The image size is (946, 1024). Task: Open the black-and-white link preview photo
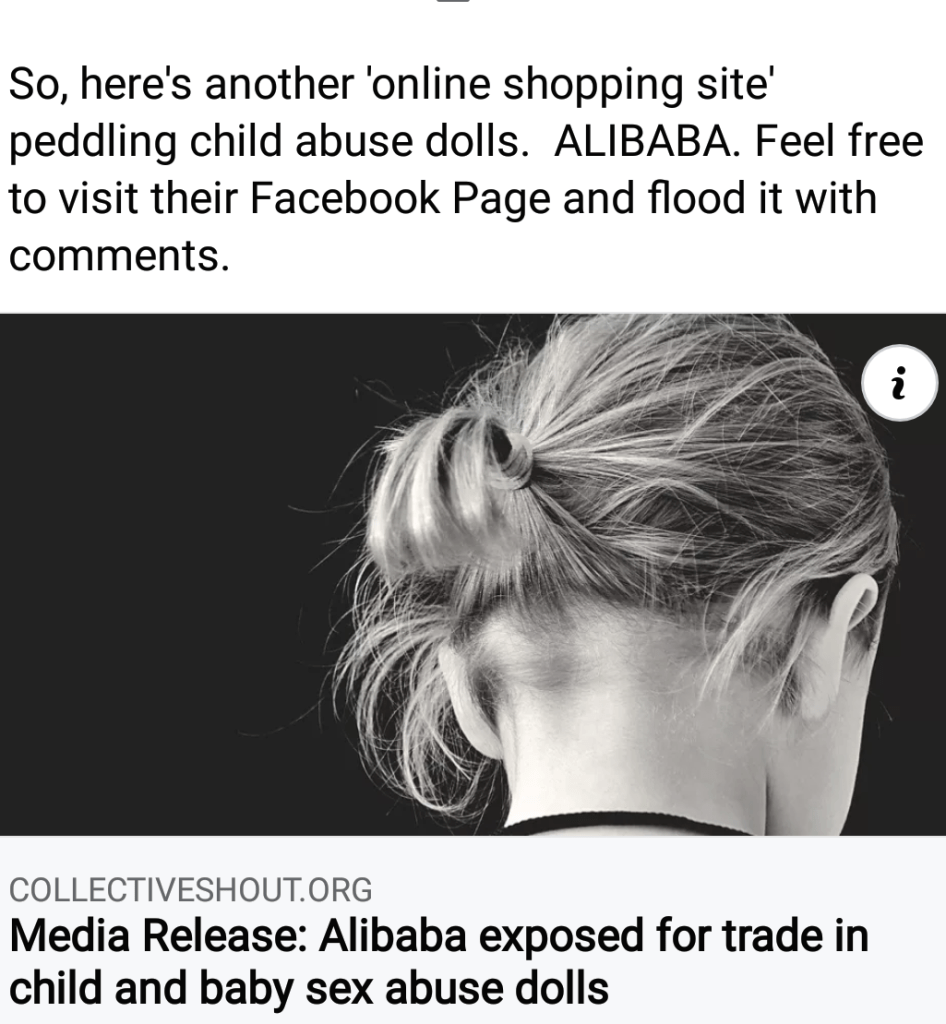click(x=473, y=575)
